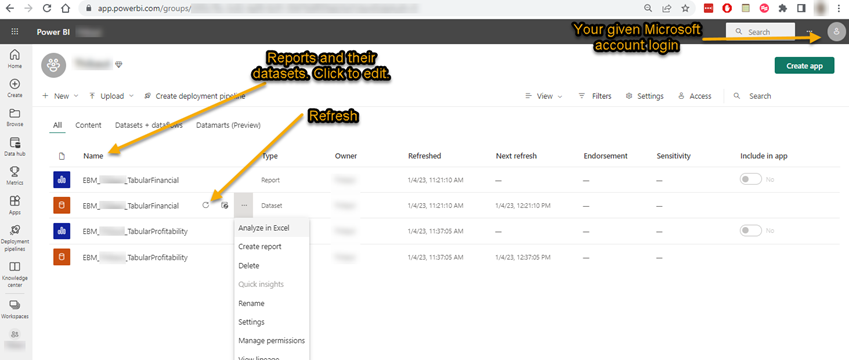849x360 pixels.
Task: Click the TabularProfitability dataset orange icon
Action: (62, 257)
